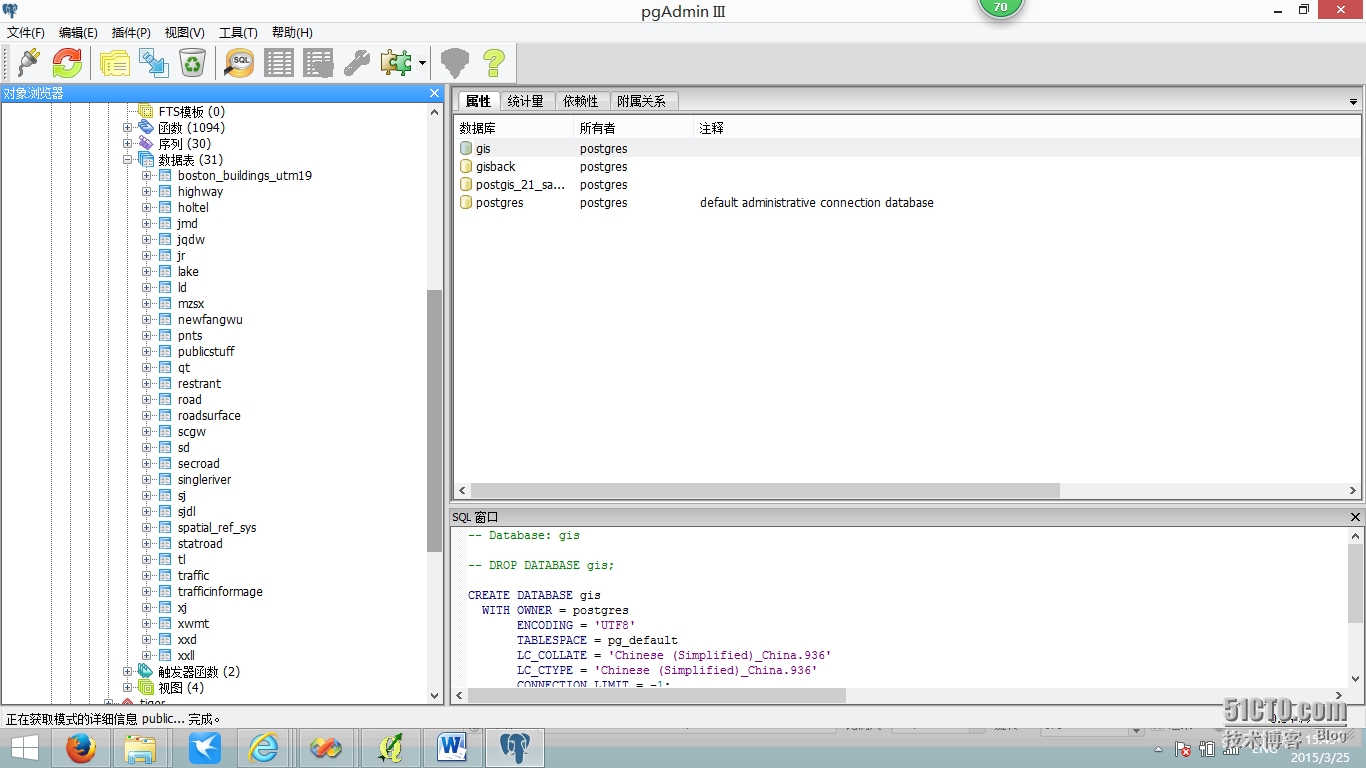Screen dimensions: 1366x768
Task: Select the roadsurface table
Action: (209, 416)
